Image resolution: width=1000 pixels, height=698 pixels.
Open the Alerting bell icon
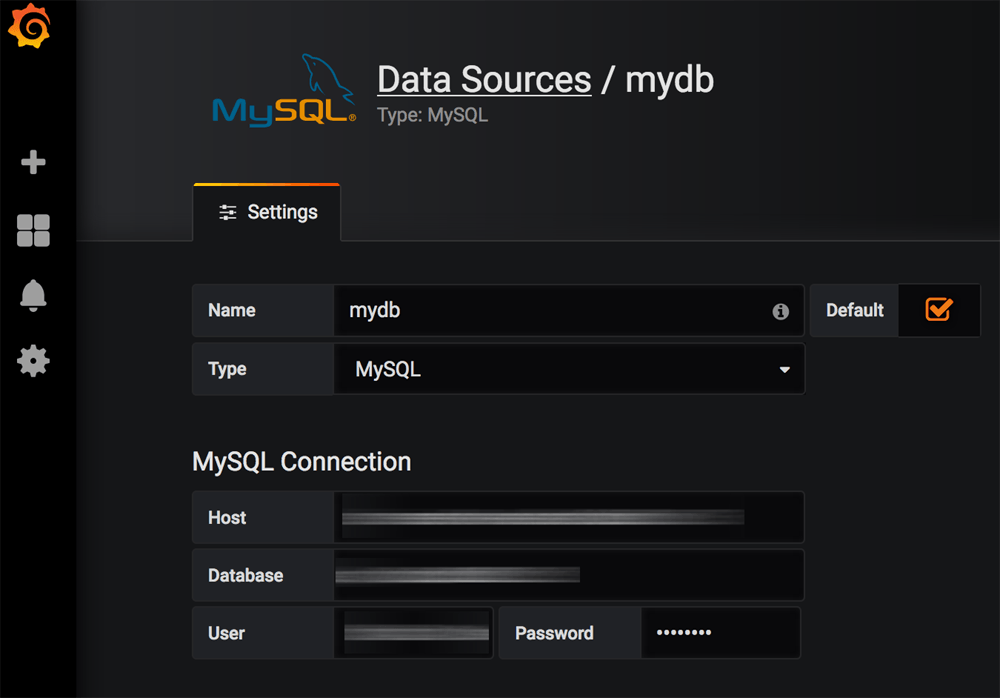[33, 295]
